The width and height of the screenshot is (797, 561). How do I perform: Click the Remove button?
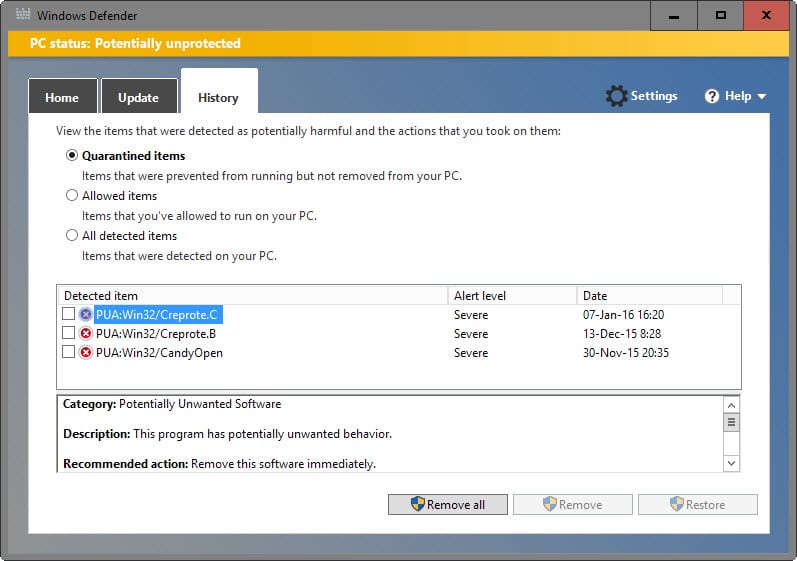pos(573,505)
